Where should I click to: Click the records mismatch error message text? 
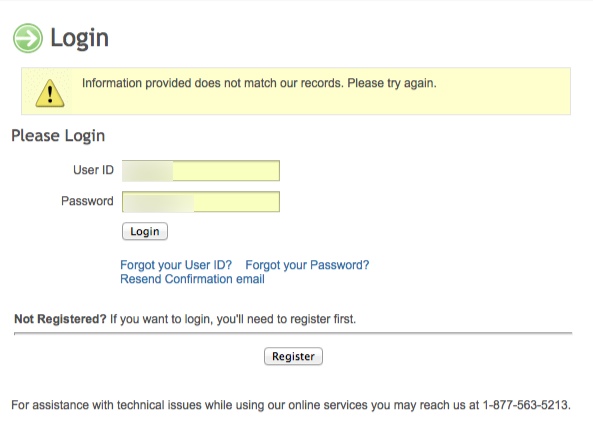click(x=259, y=83)
